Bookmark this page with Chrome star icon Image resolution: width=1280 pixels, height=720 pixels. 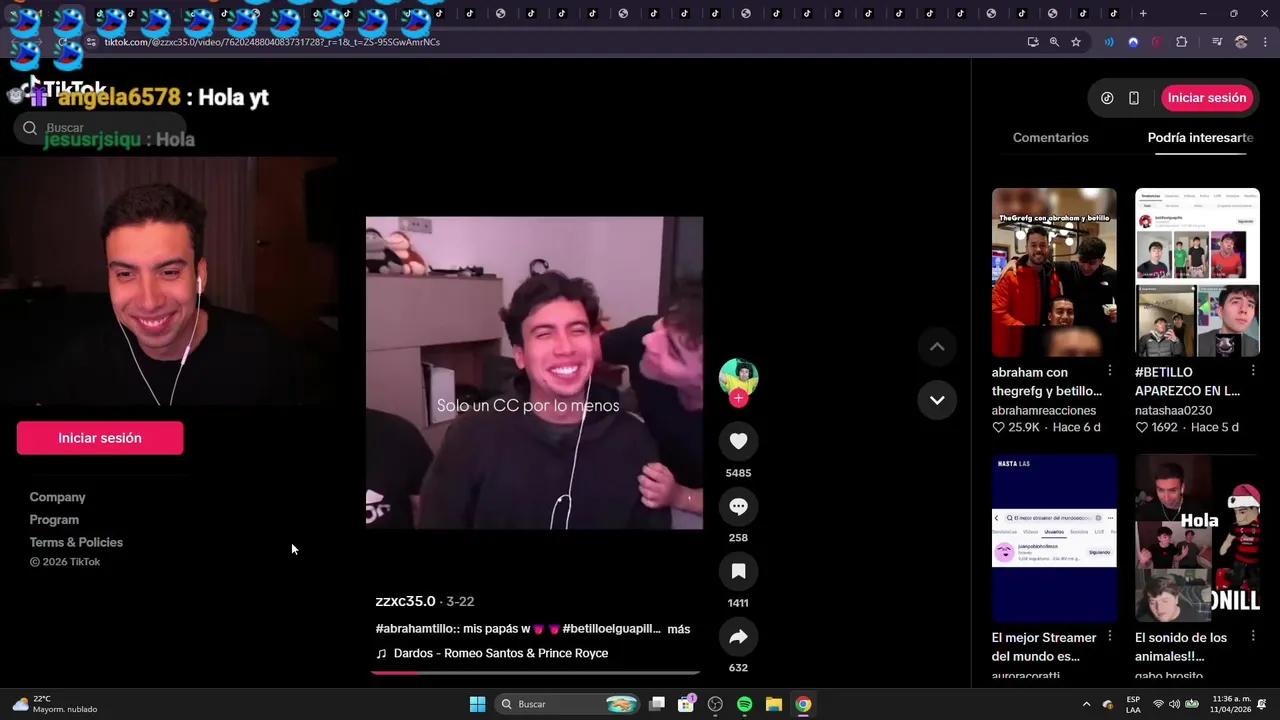pyautogui.click(x=1076, y=42)
